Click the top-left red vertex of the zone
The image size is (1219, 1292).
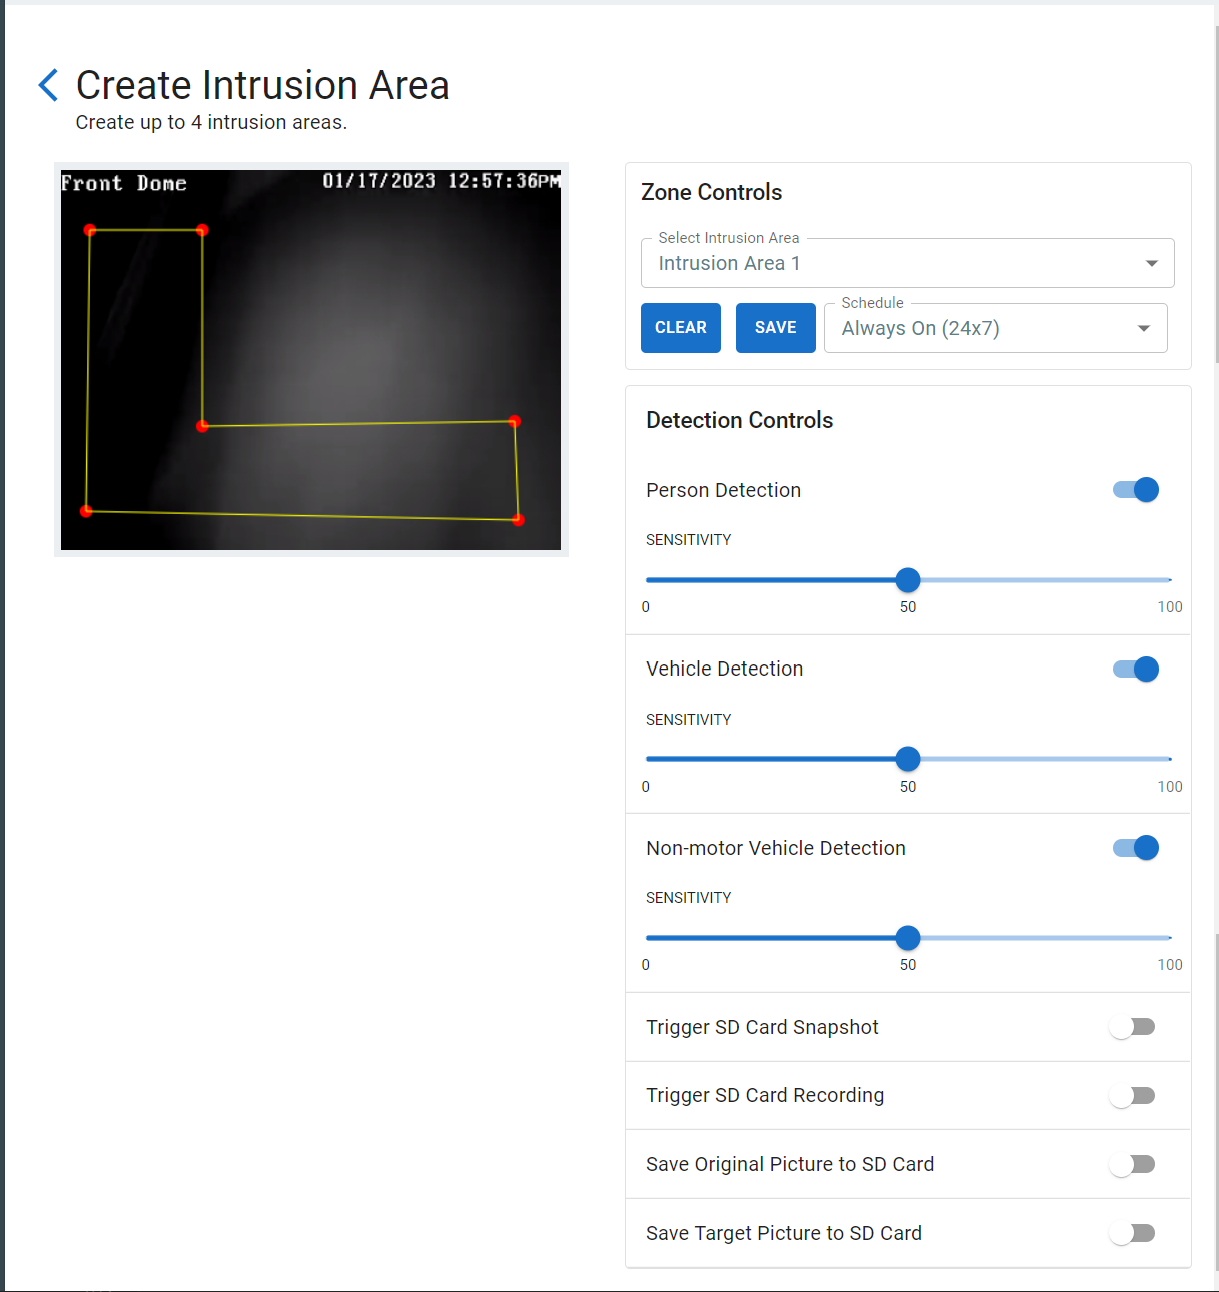point(90,230)
